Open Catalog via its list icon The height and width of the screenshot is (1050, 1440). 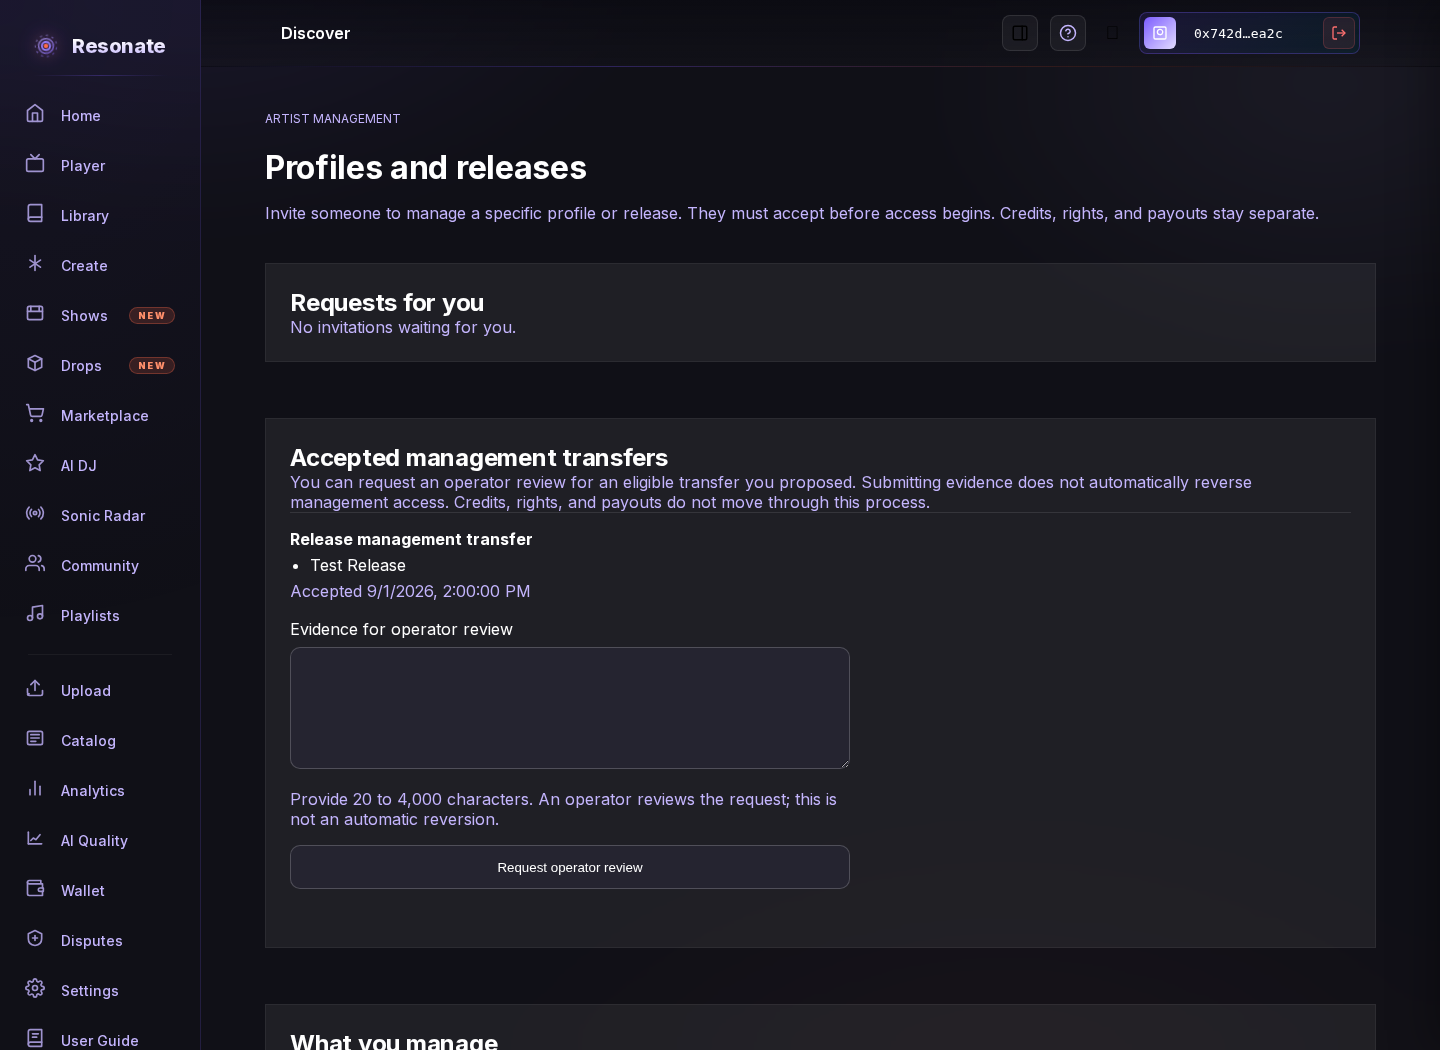(x=35, y=738)
